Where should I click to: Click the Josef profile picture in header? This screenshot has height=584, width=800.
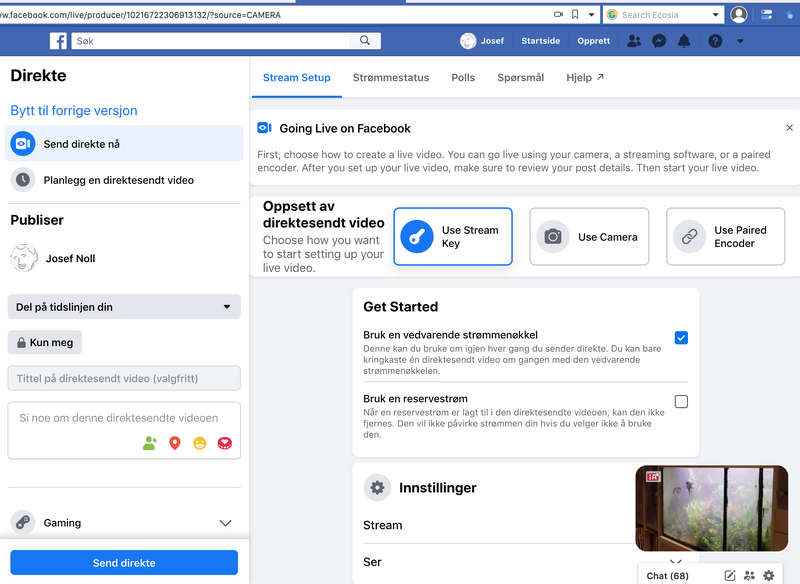click(x=468, y=41)
